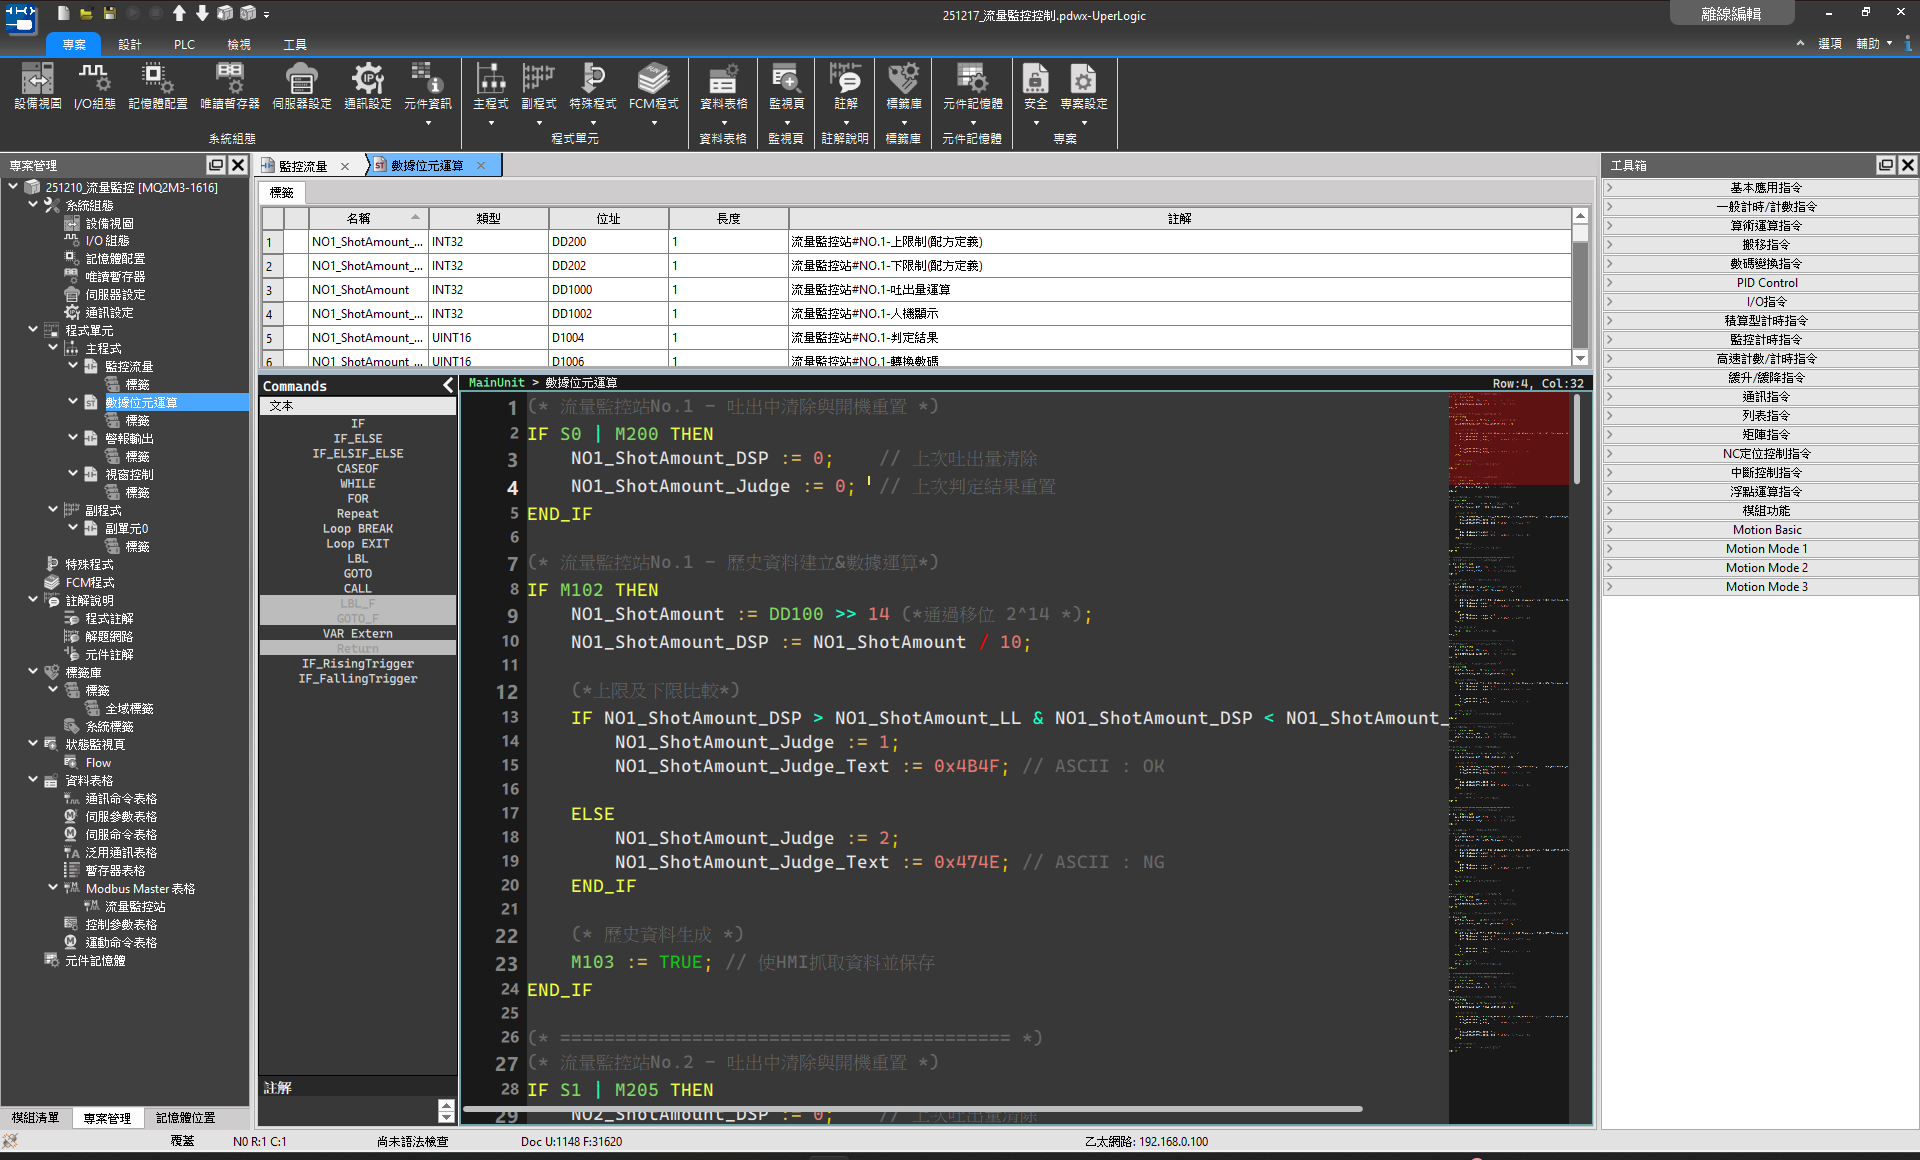The height and width of the screenshot is (1160, 1920).
Task: Collapse the Modbus Master表格 tree node
Action: point(53,888)
